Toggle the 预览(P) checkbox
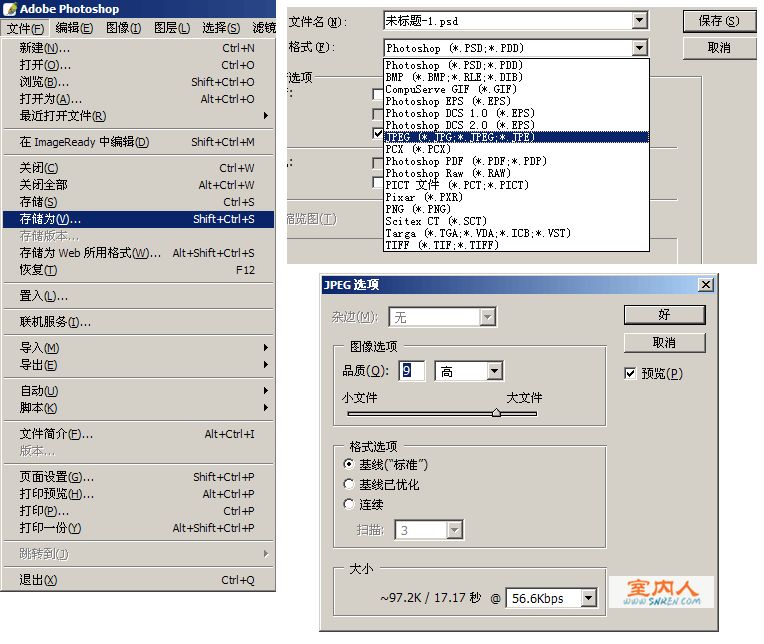The width and height of the screenshot is (764, 644). coord(630,374)
